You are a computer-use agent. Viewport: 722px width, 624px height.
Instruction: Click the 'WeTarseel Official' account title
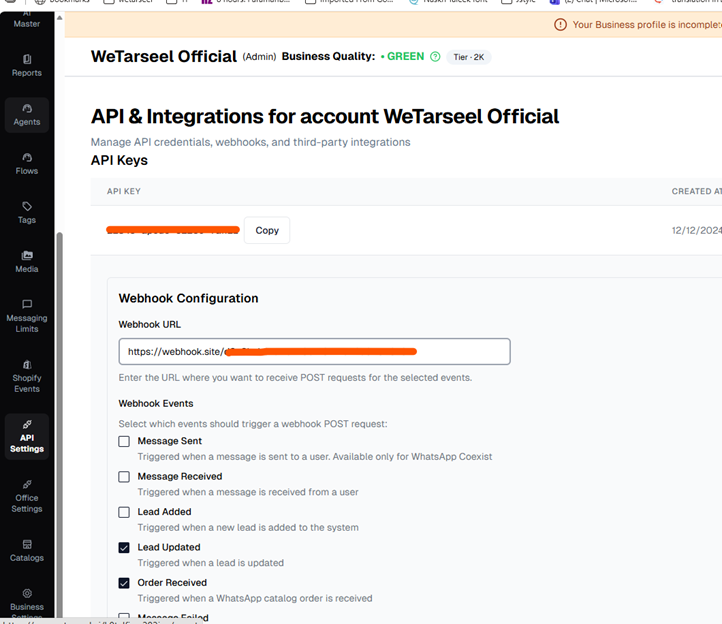(x=164, y=56)
